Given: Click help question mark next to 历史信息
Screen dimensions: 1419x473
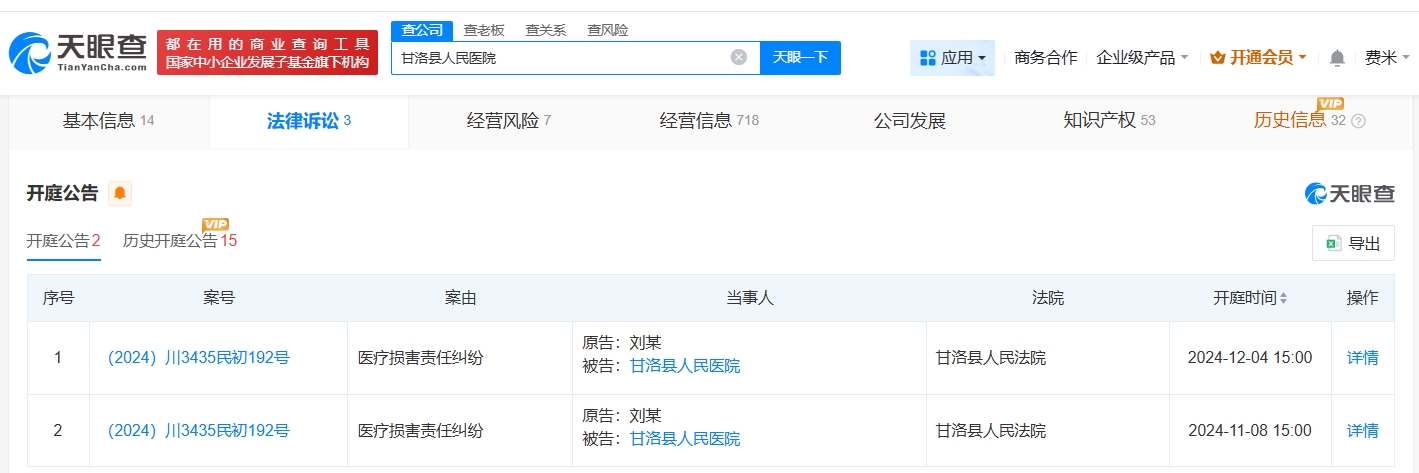Looking at the screenshot, I should (1358, 121).
